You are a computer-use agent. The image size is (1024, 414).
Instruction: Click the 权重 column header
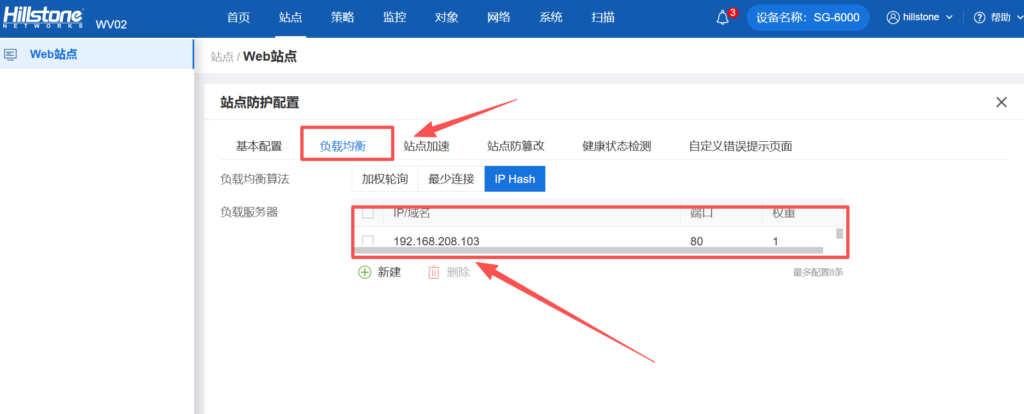coord(784,213)
